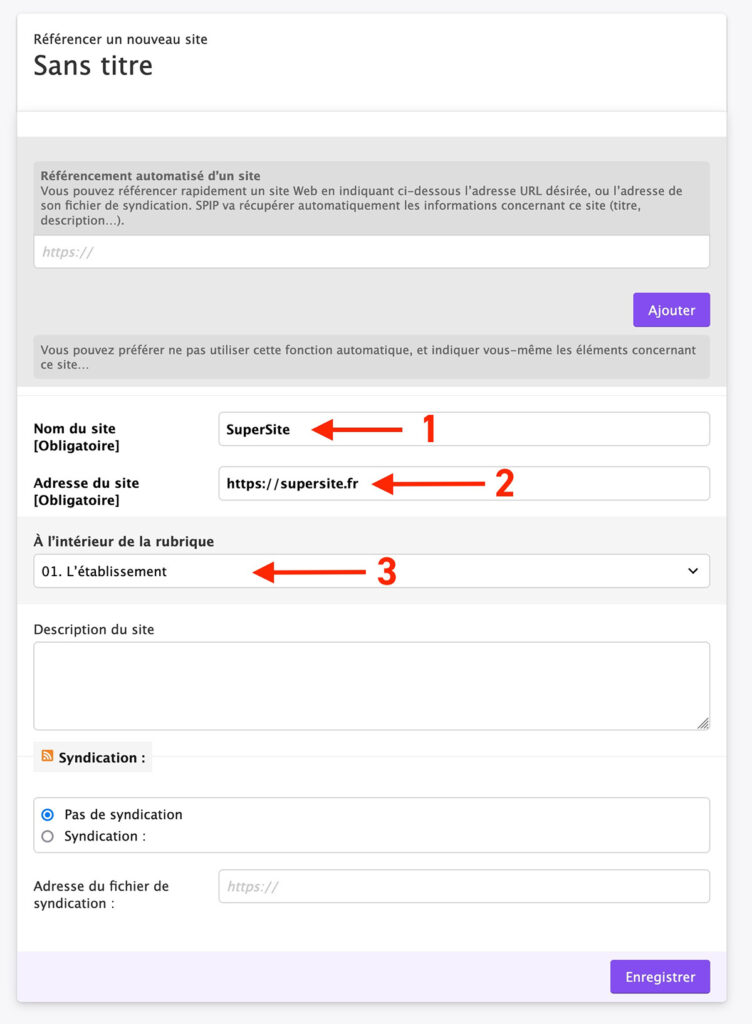Screen dimensions: 752x1024
Task: Click the 'Adresse du fichier de syndication' label
Action: coord(101,894)
